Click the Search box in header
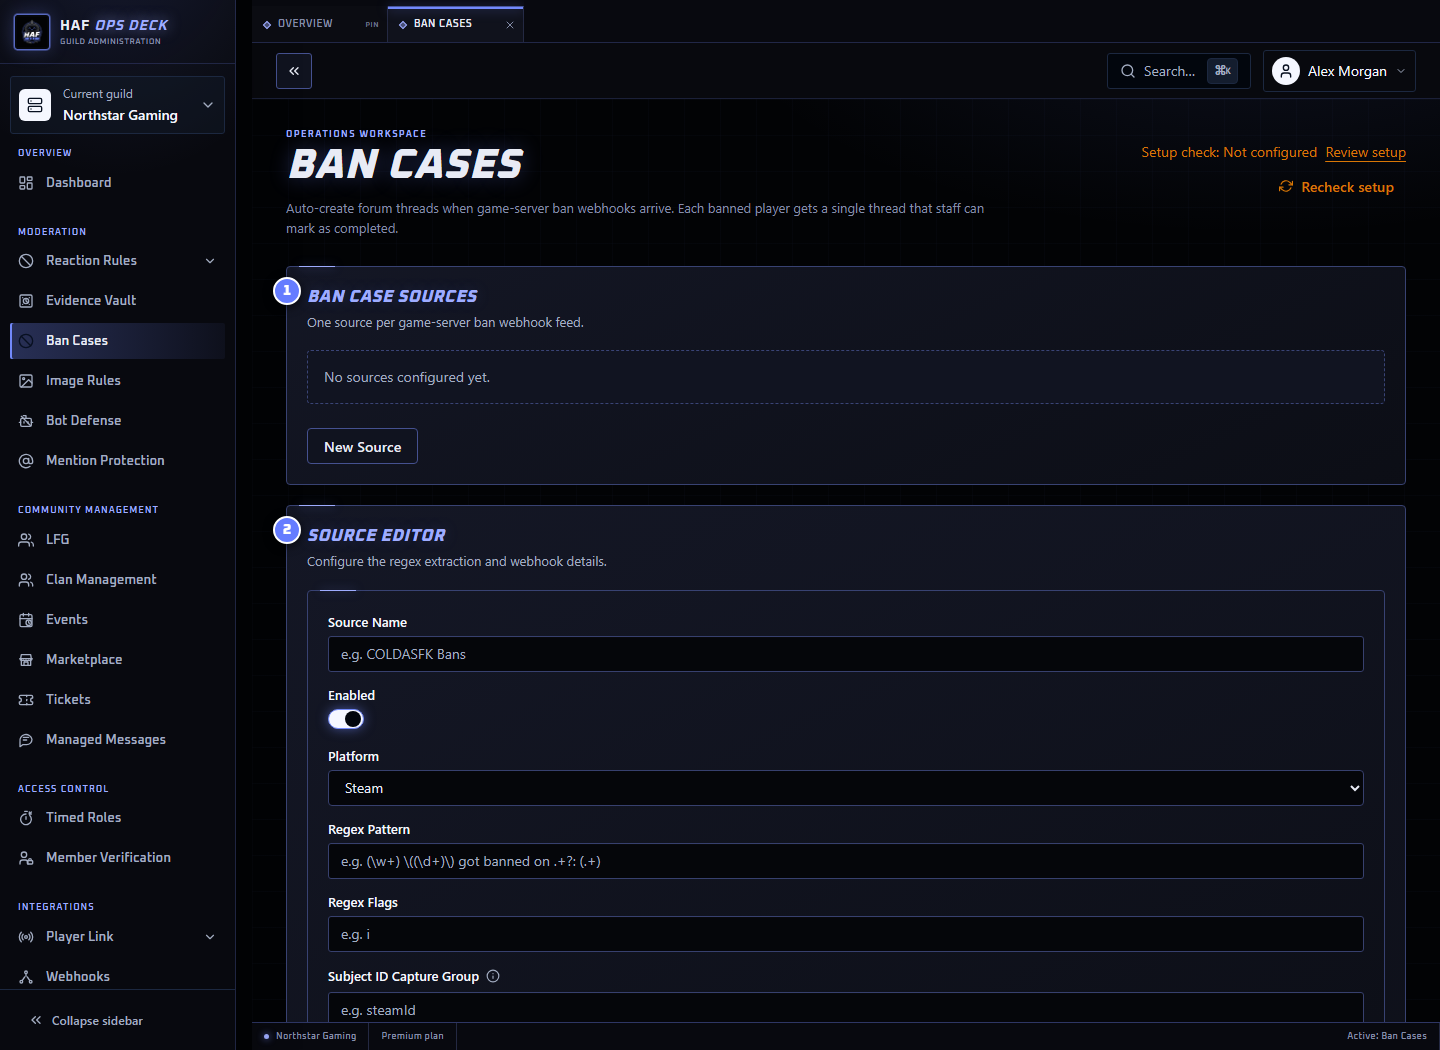Viewport: 1440px width, 1050px height. (x=1179, y=71)
